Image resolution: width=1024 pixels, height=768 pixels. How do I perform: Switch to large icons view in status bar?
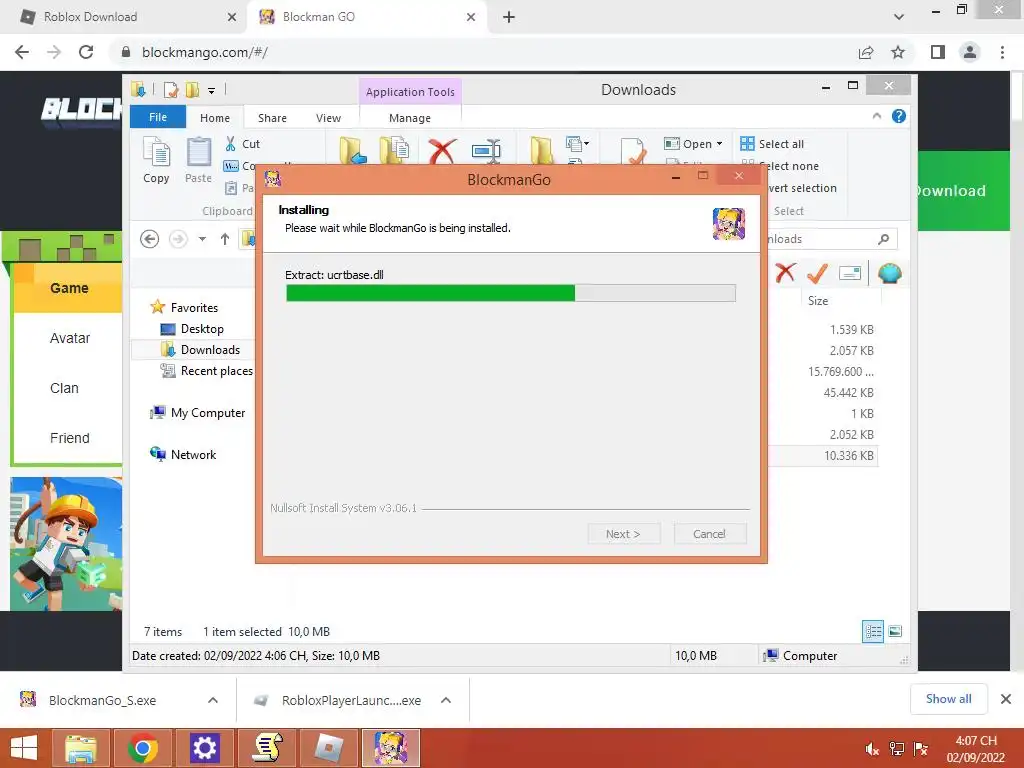895,632
